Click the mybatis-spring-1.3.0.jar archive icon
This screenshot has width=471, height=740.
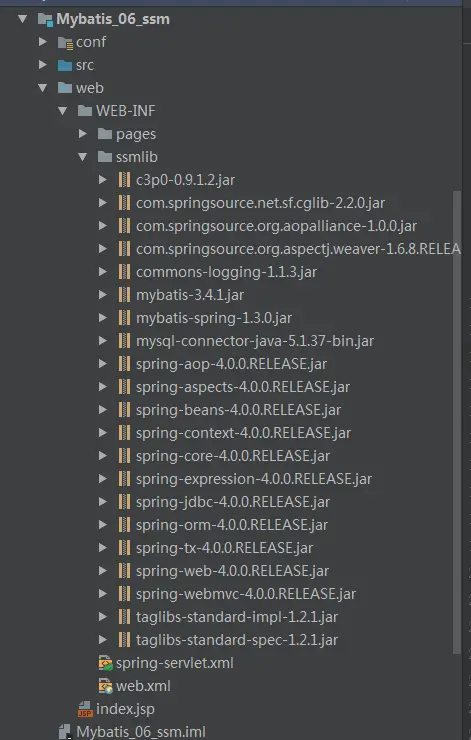[125, 318]
